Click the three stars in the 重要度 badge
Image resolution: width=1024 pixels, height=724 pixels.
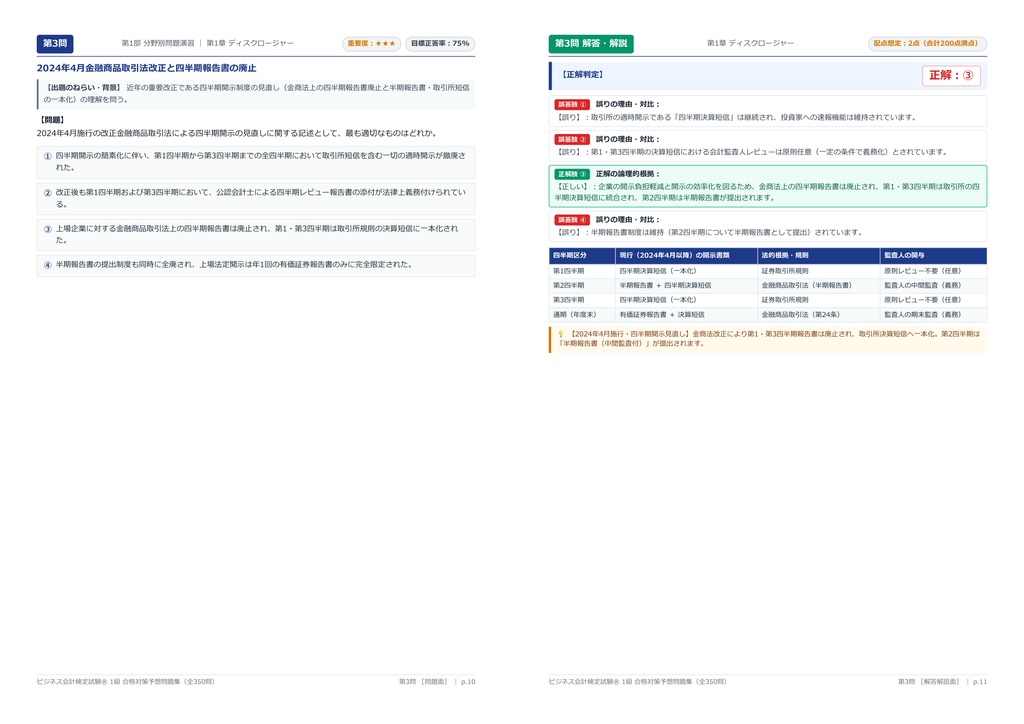[385, 44]
